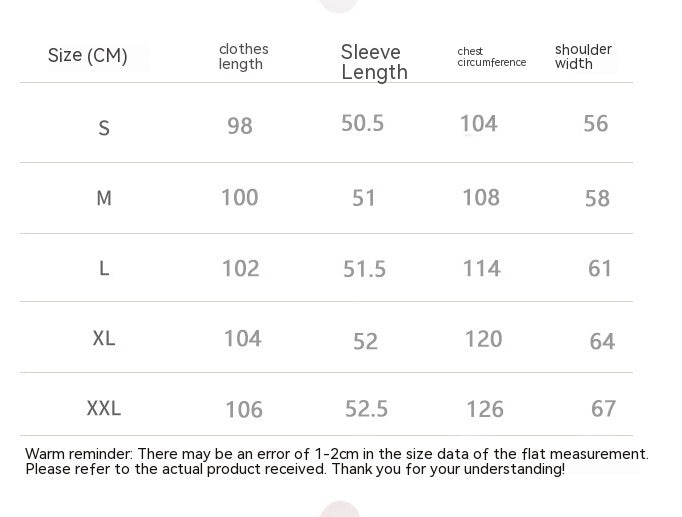This screenshot has height=517, width=682.
Task: Select the M size row label
Action: pos(104,198)
